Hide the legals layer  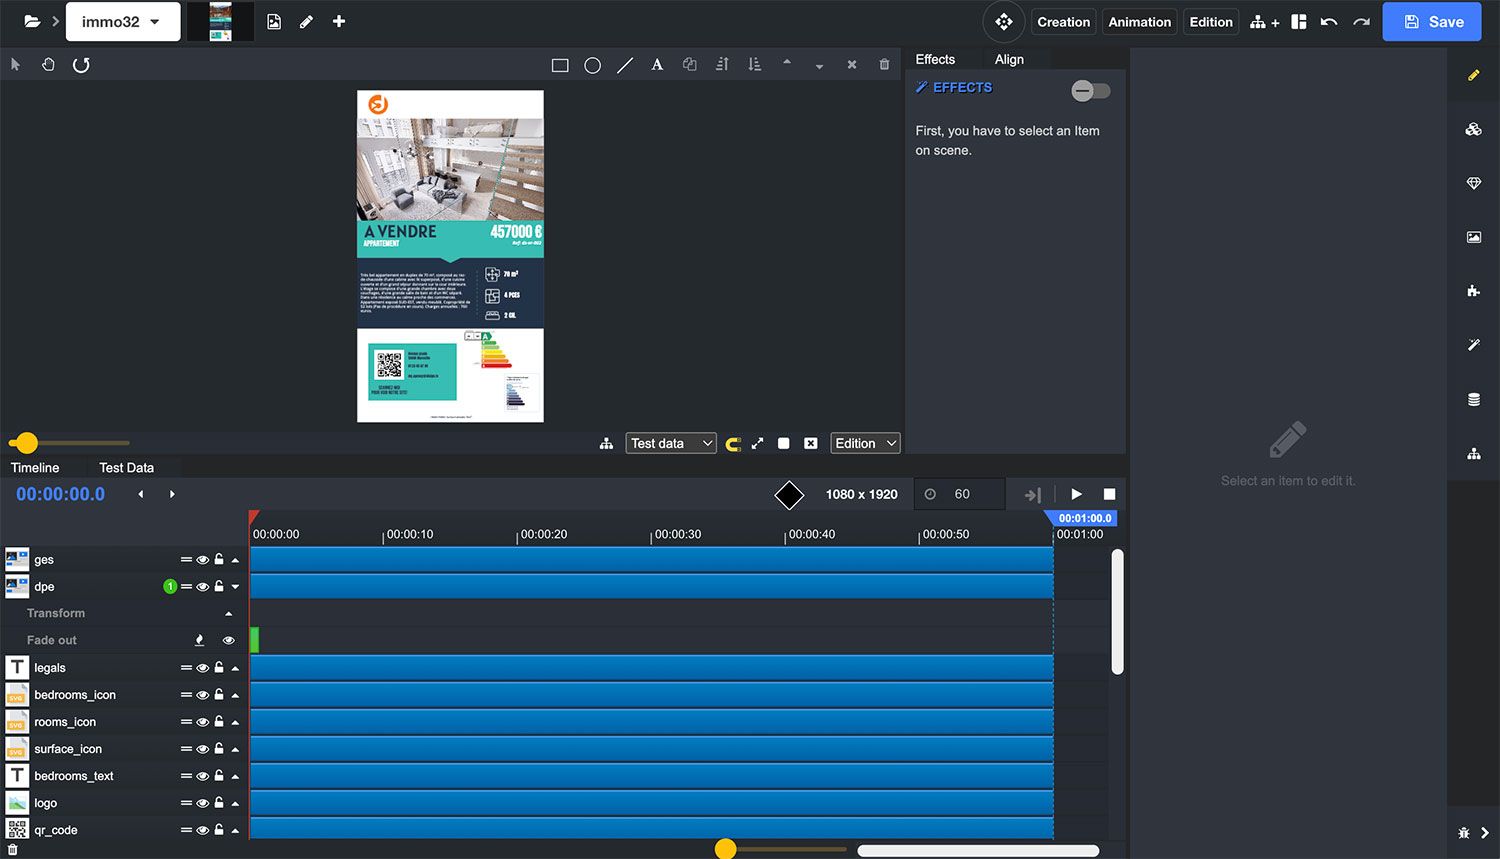203,668
